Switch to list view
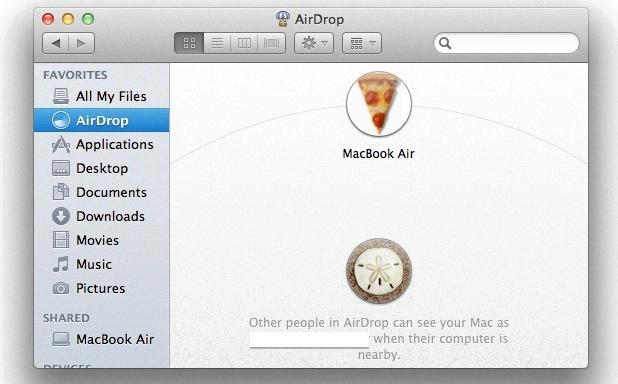 pos(217,43)
